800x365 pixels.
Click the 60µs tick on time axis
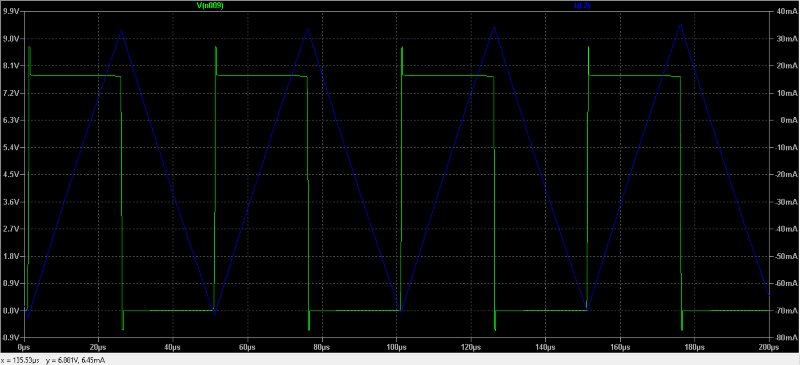pyautogui.click(x=247, y=347)
